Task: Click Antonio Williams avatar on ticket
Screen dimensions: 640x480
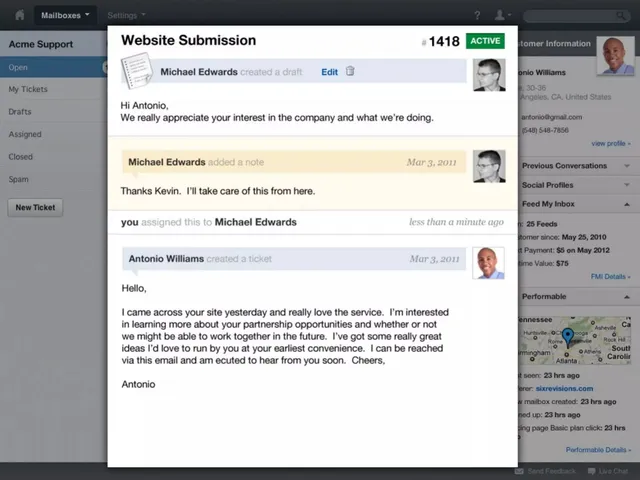Action: pyautogui.click(x=489, y=263)
